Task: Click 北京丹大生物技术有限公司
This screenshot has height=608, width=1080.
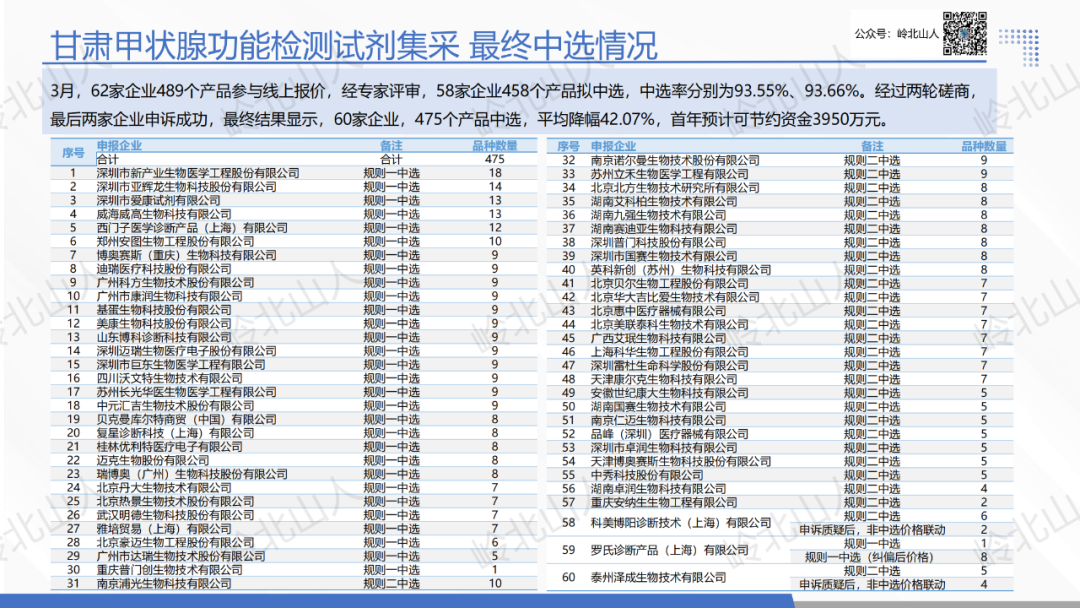Action: point(164,488)
